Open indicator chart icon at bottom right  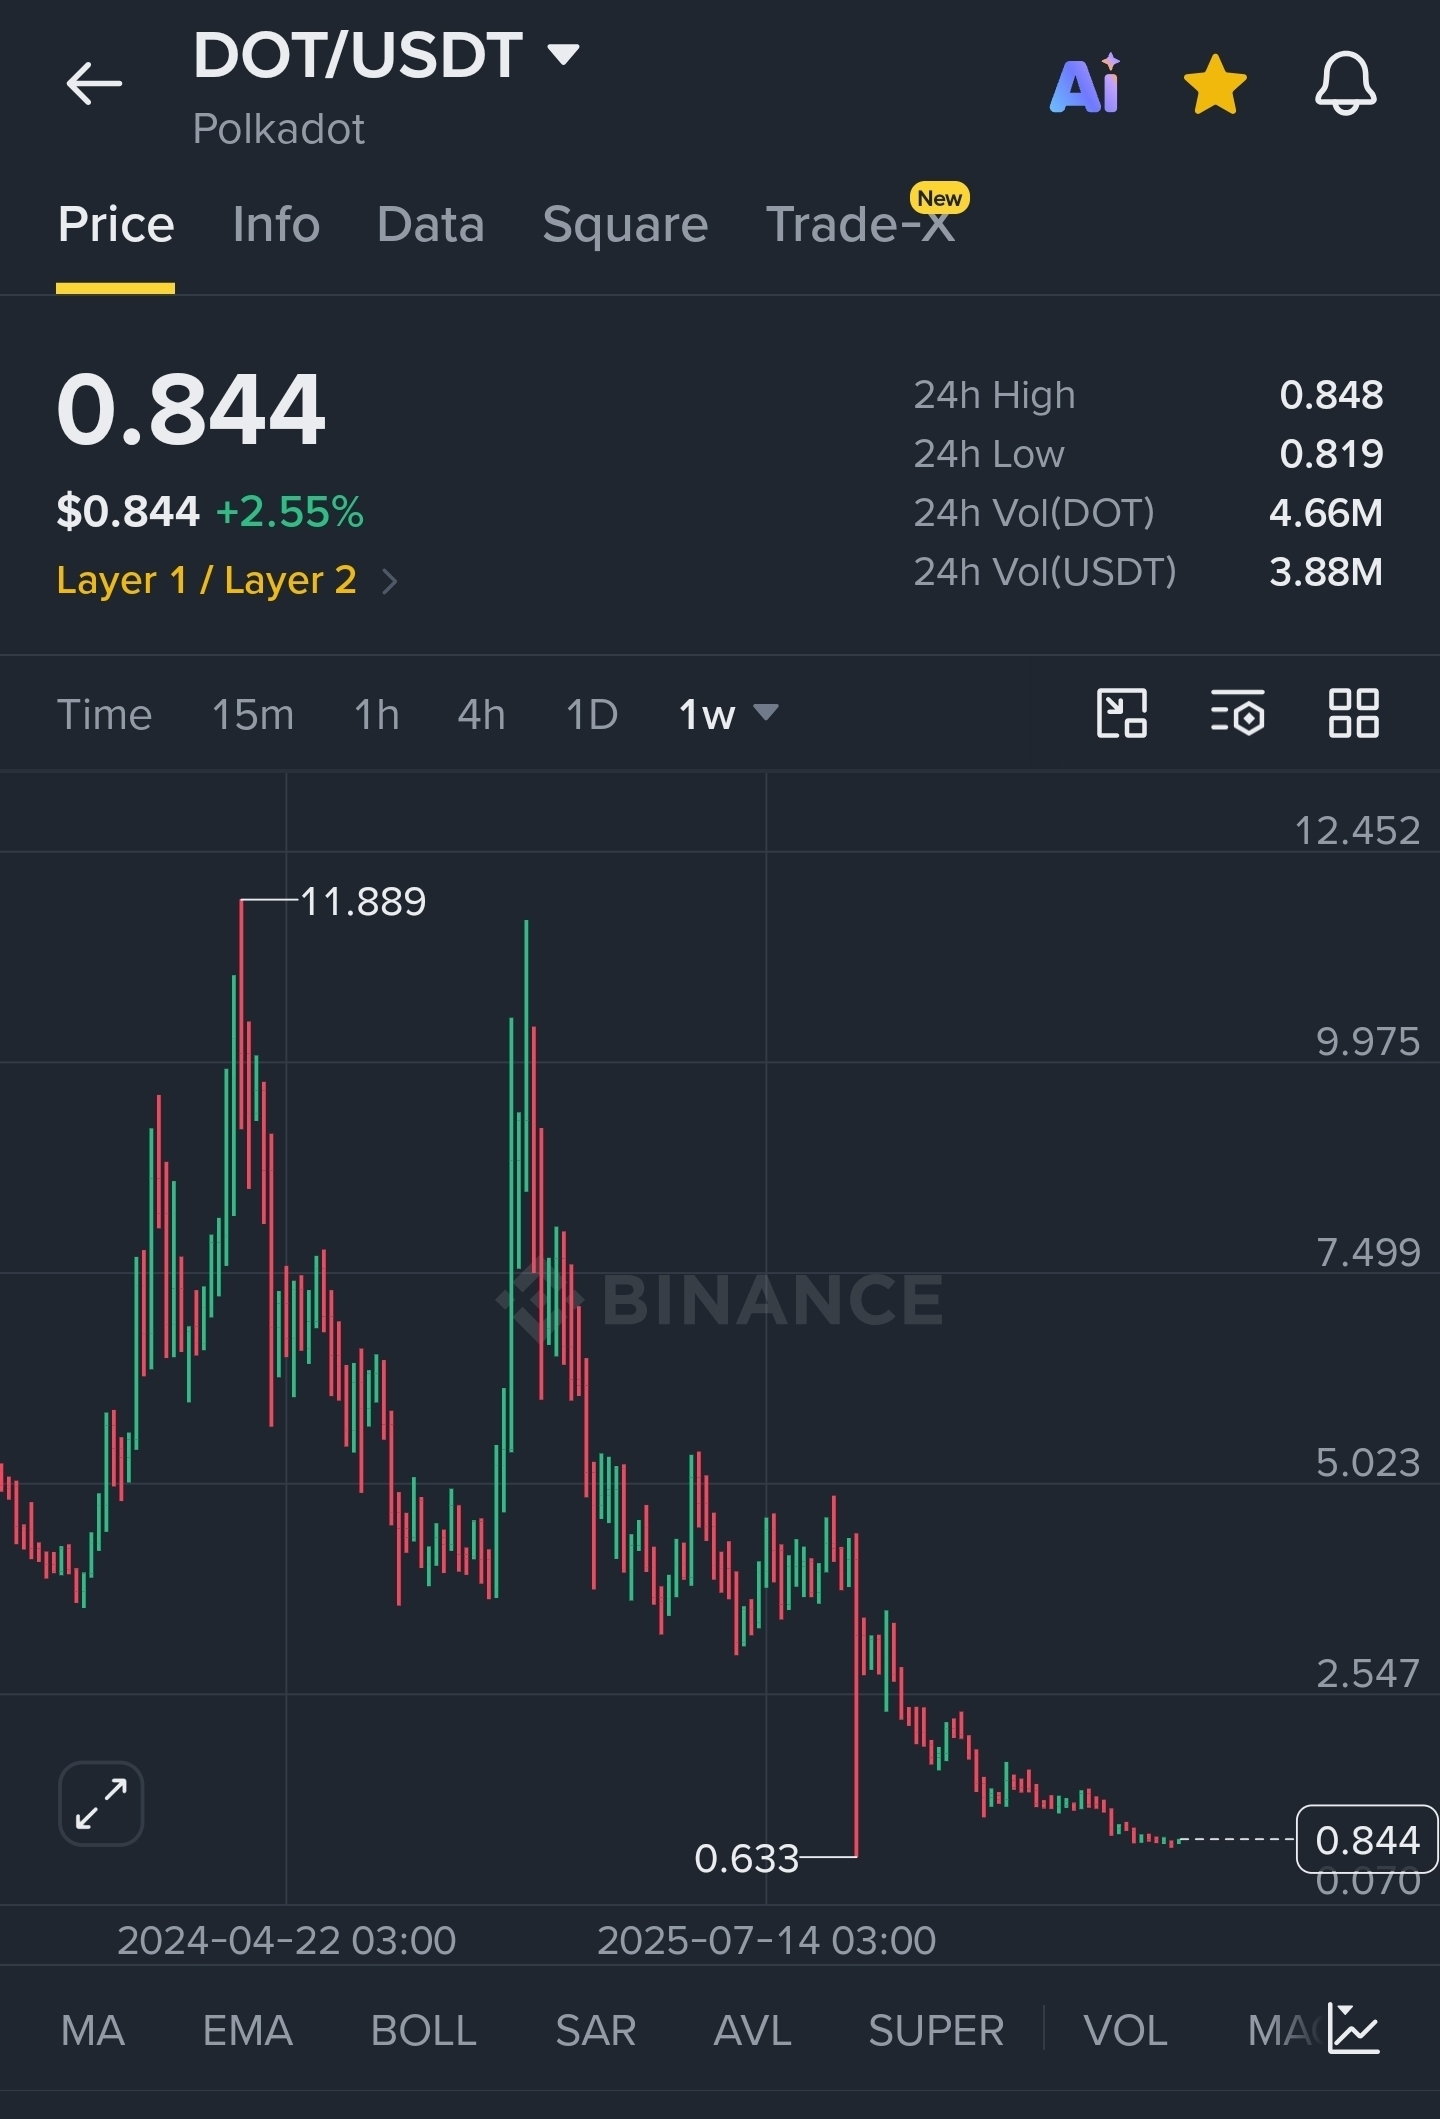(x=1354, y=2028)
